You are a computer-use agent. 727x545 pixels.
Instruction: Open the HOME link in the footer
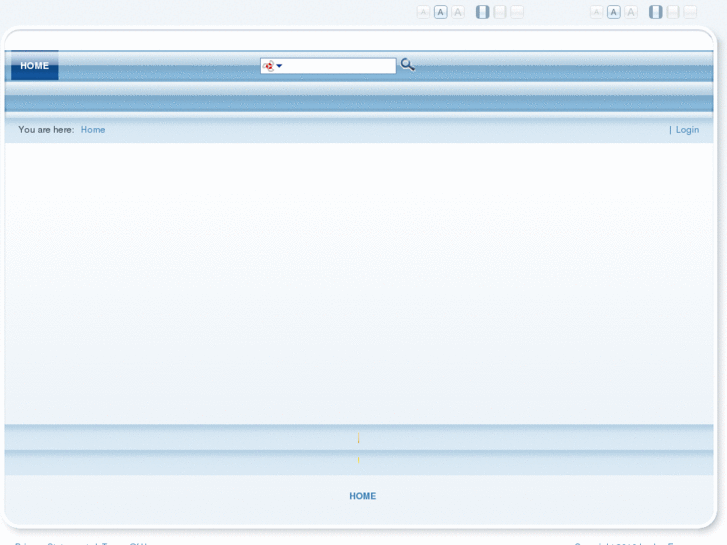(363, 496)
